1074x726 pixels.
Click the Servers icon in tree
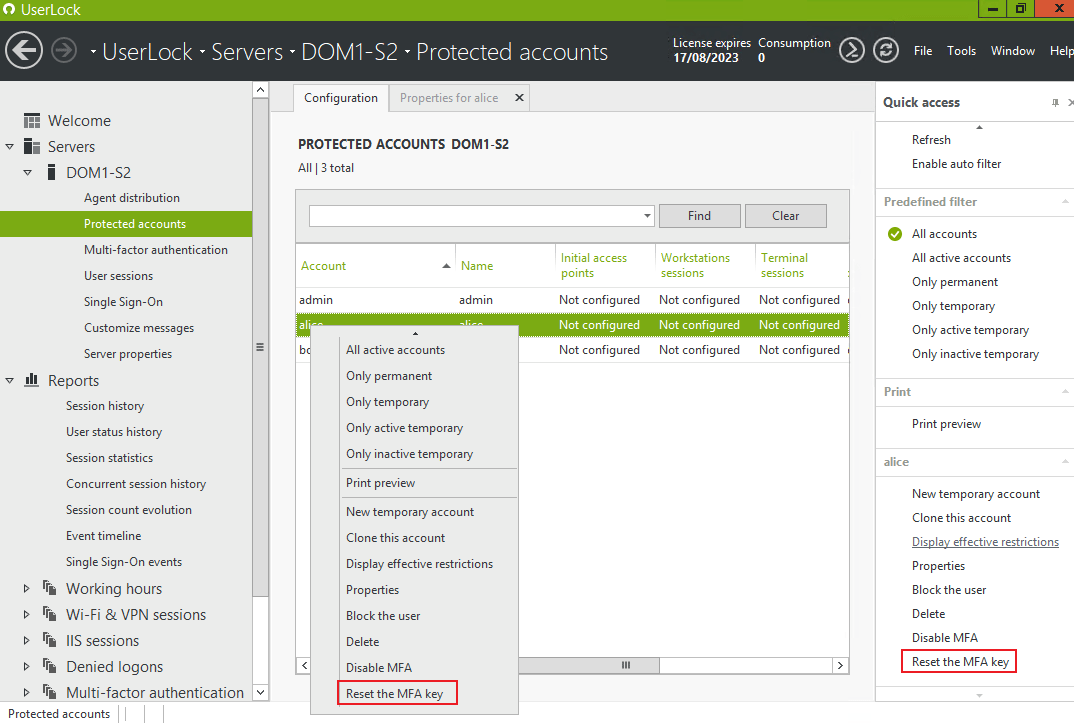tap(32, 147)
